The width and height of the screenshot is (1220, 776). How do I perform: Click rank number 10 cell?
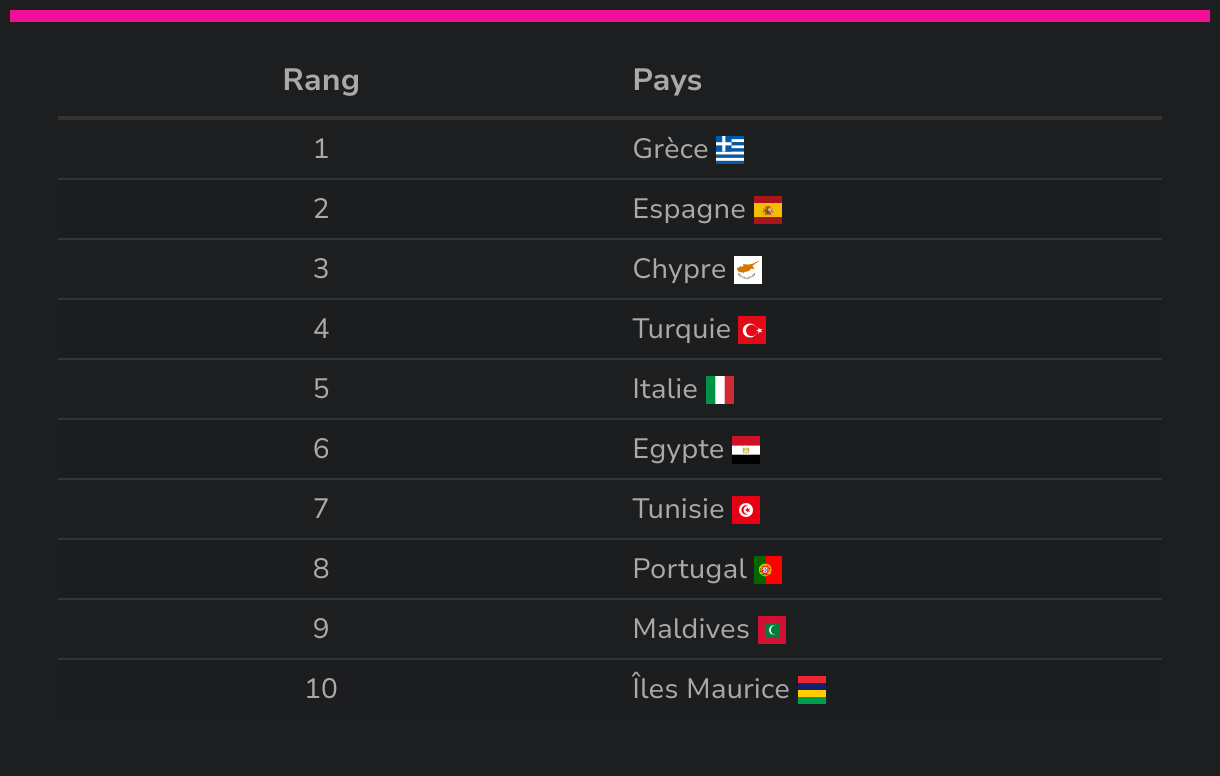click(x=321, y=689)
